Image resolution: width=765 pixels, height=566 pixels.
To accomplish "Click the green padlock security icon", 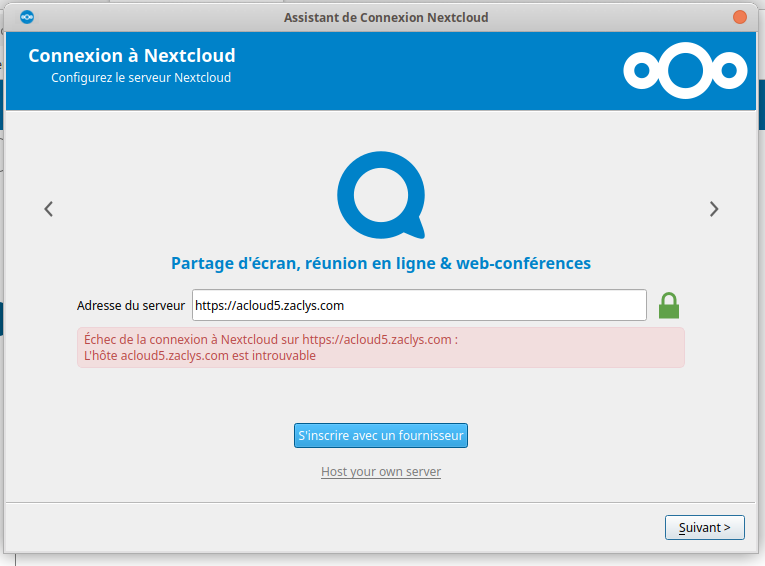I will pos(669,305).
